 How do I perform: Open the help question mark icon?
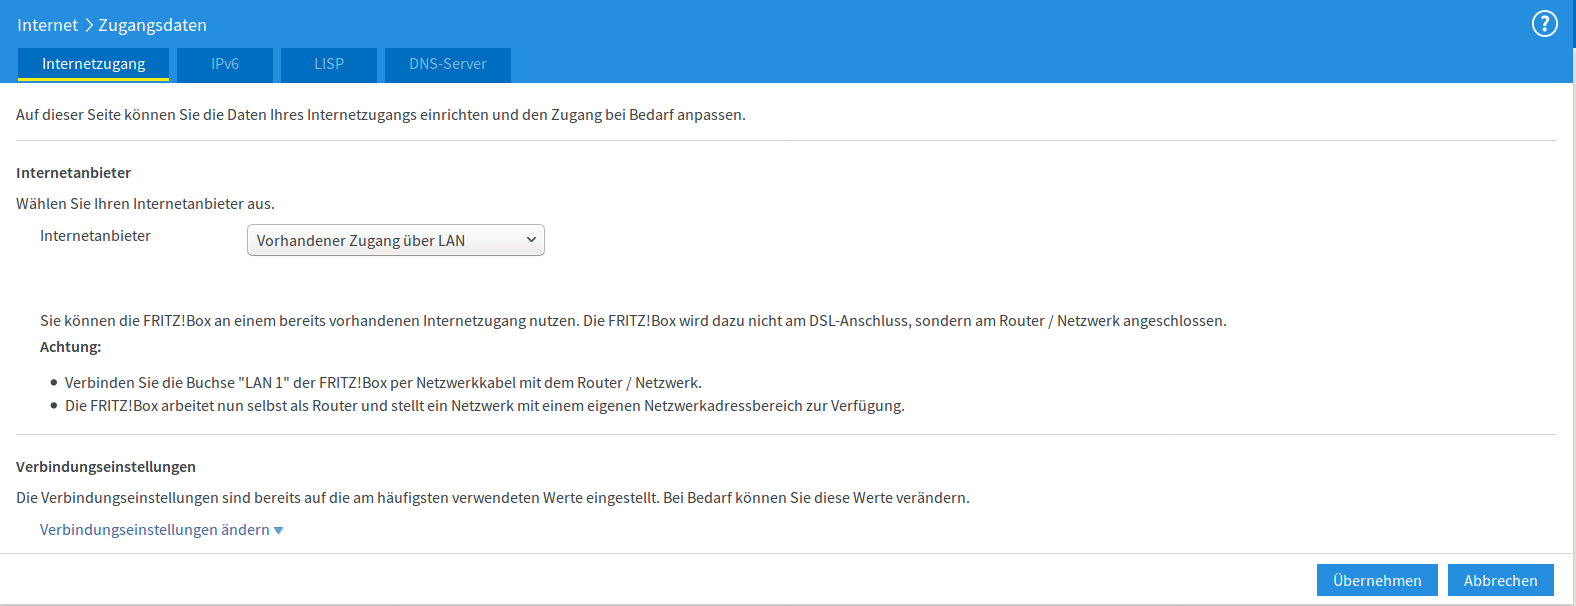1544,24
